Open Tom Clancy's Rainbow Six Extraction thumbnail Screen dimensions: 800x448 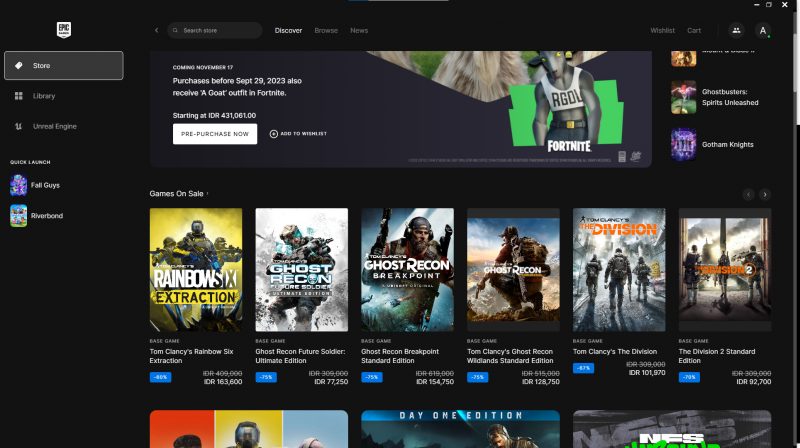click(x=196, y=270)
